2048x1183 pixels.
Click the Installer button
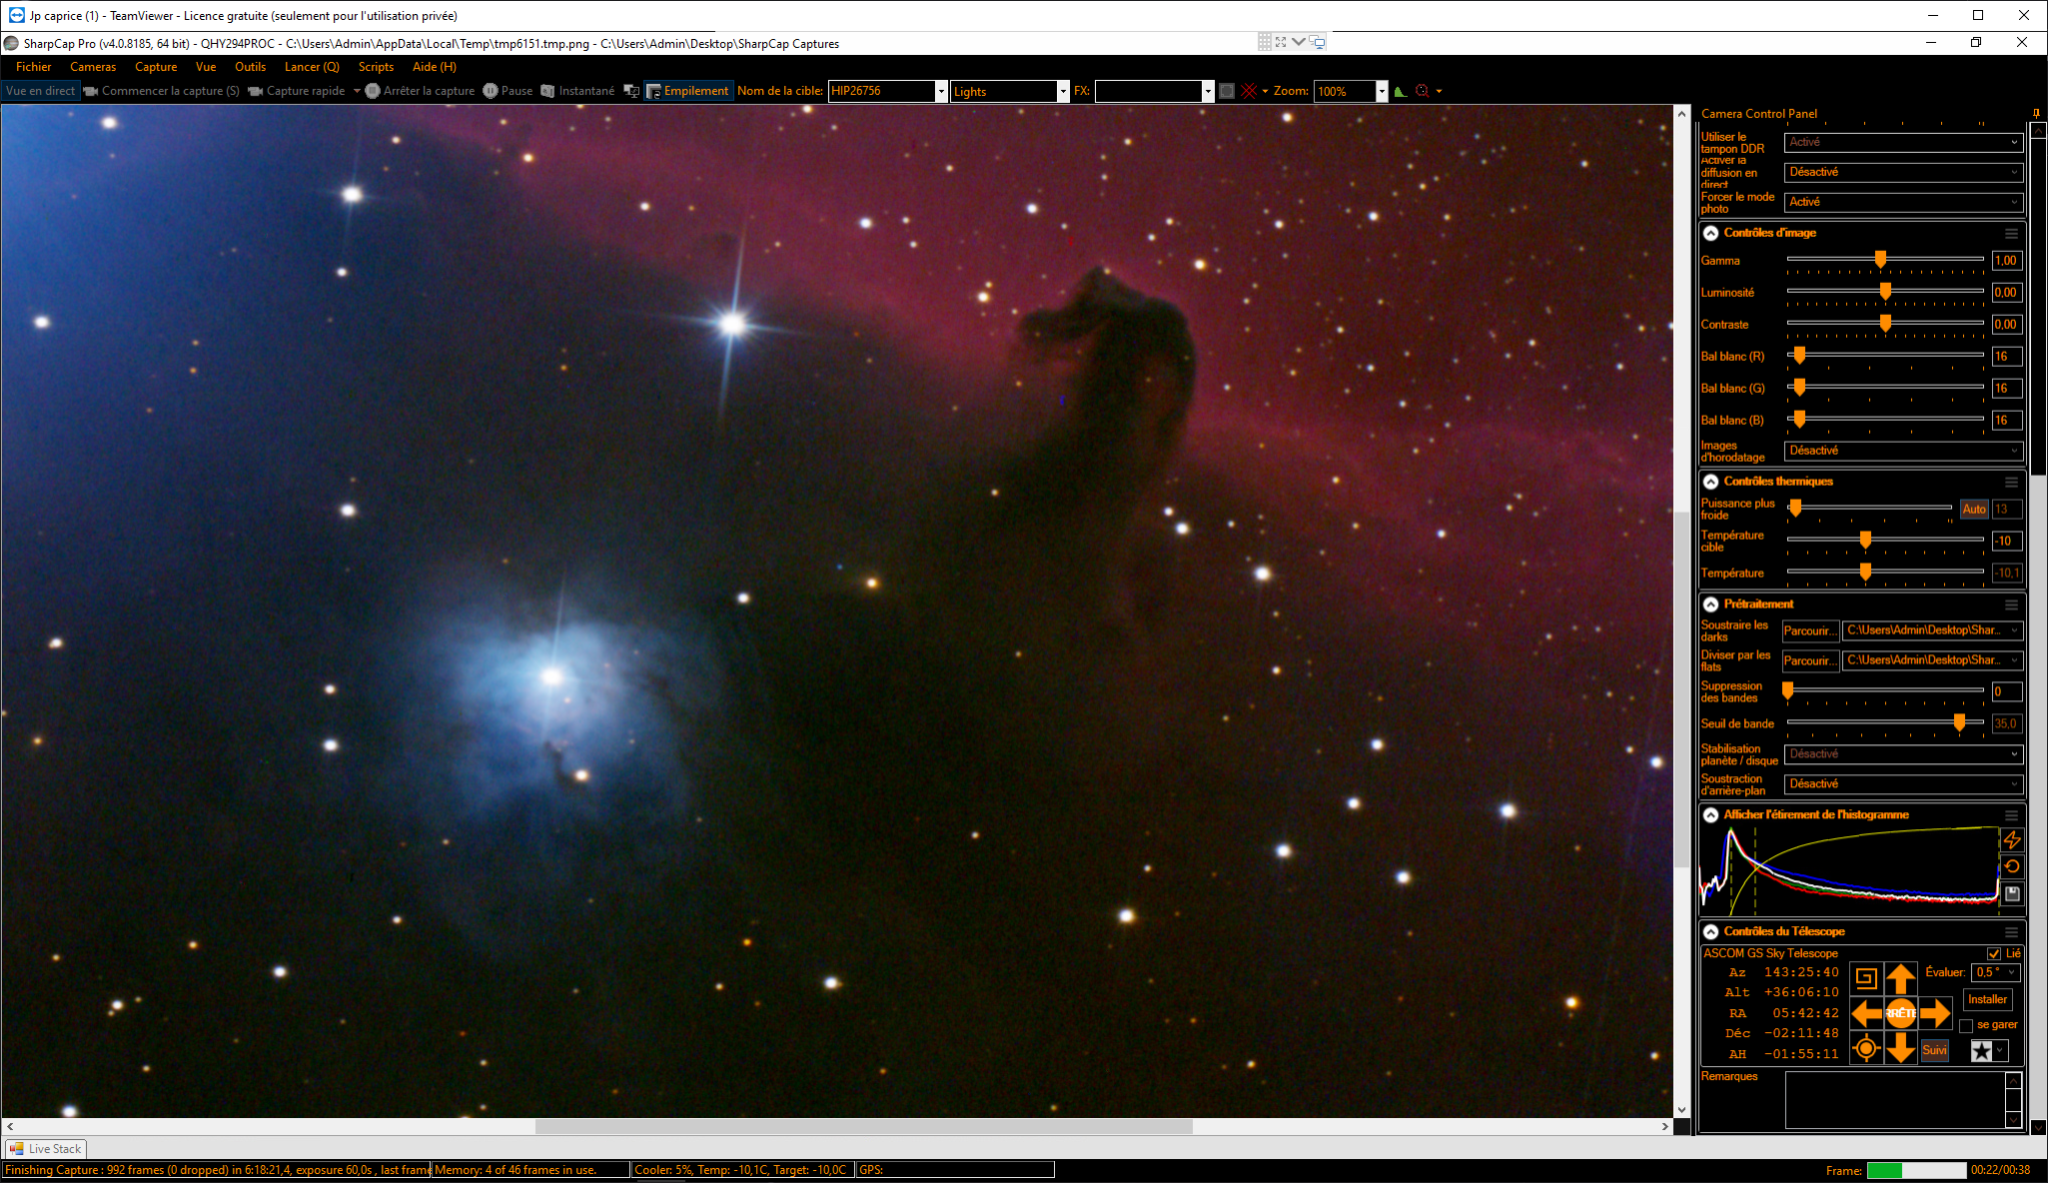click(1987, 999)
